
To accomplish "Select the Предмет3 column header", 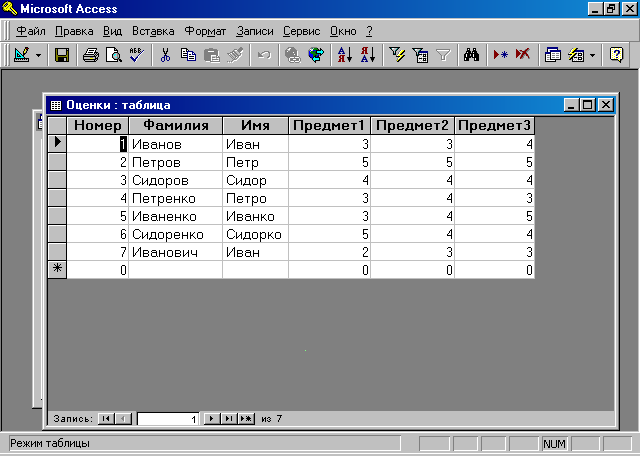I will click(494, 125).
